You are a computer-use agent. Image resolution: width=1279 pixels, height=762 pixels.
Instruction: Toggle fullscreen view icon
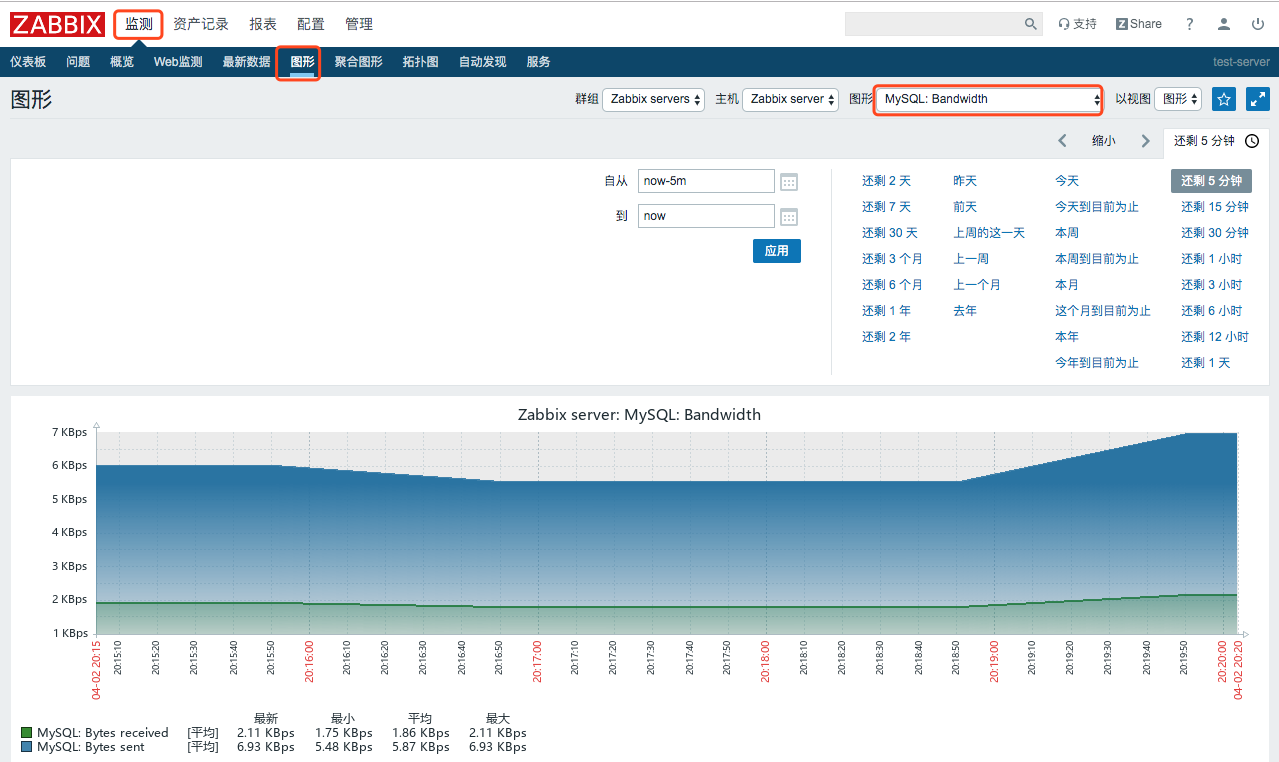tap(1258, 99)
